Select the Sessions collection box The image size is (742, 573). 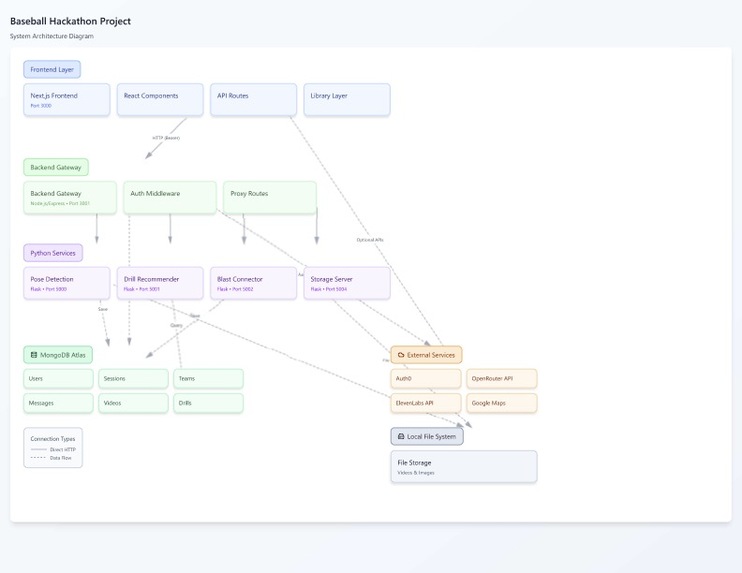(x=133, y=379)
